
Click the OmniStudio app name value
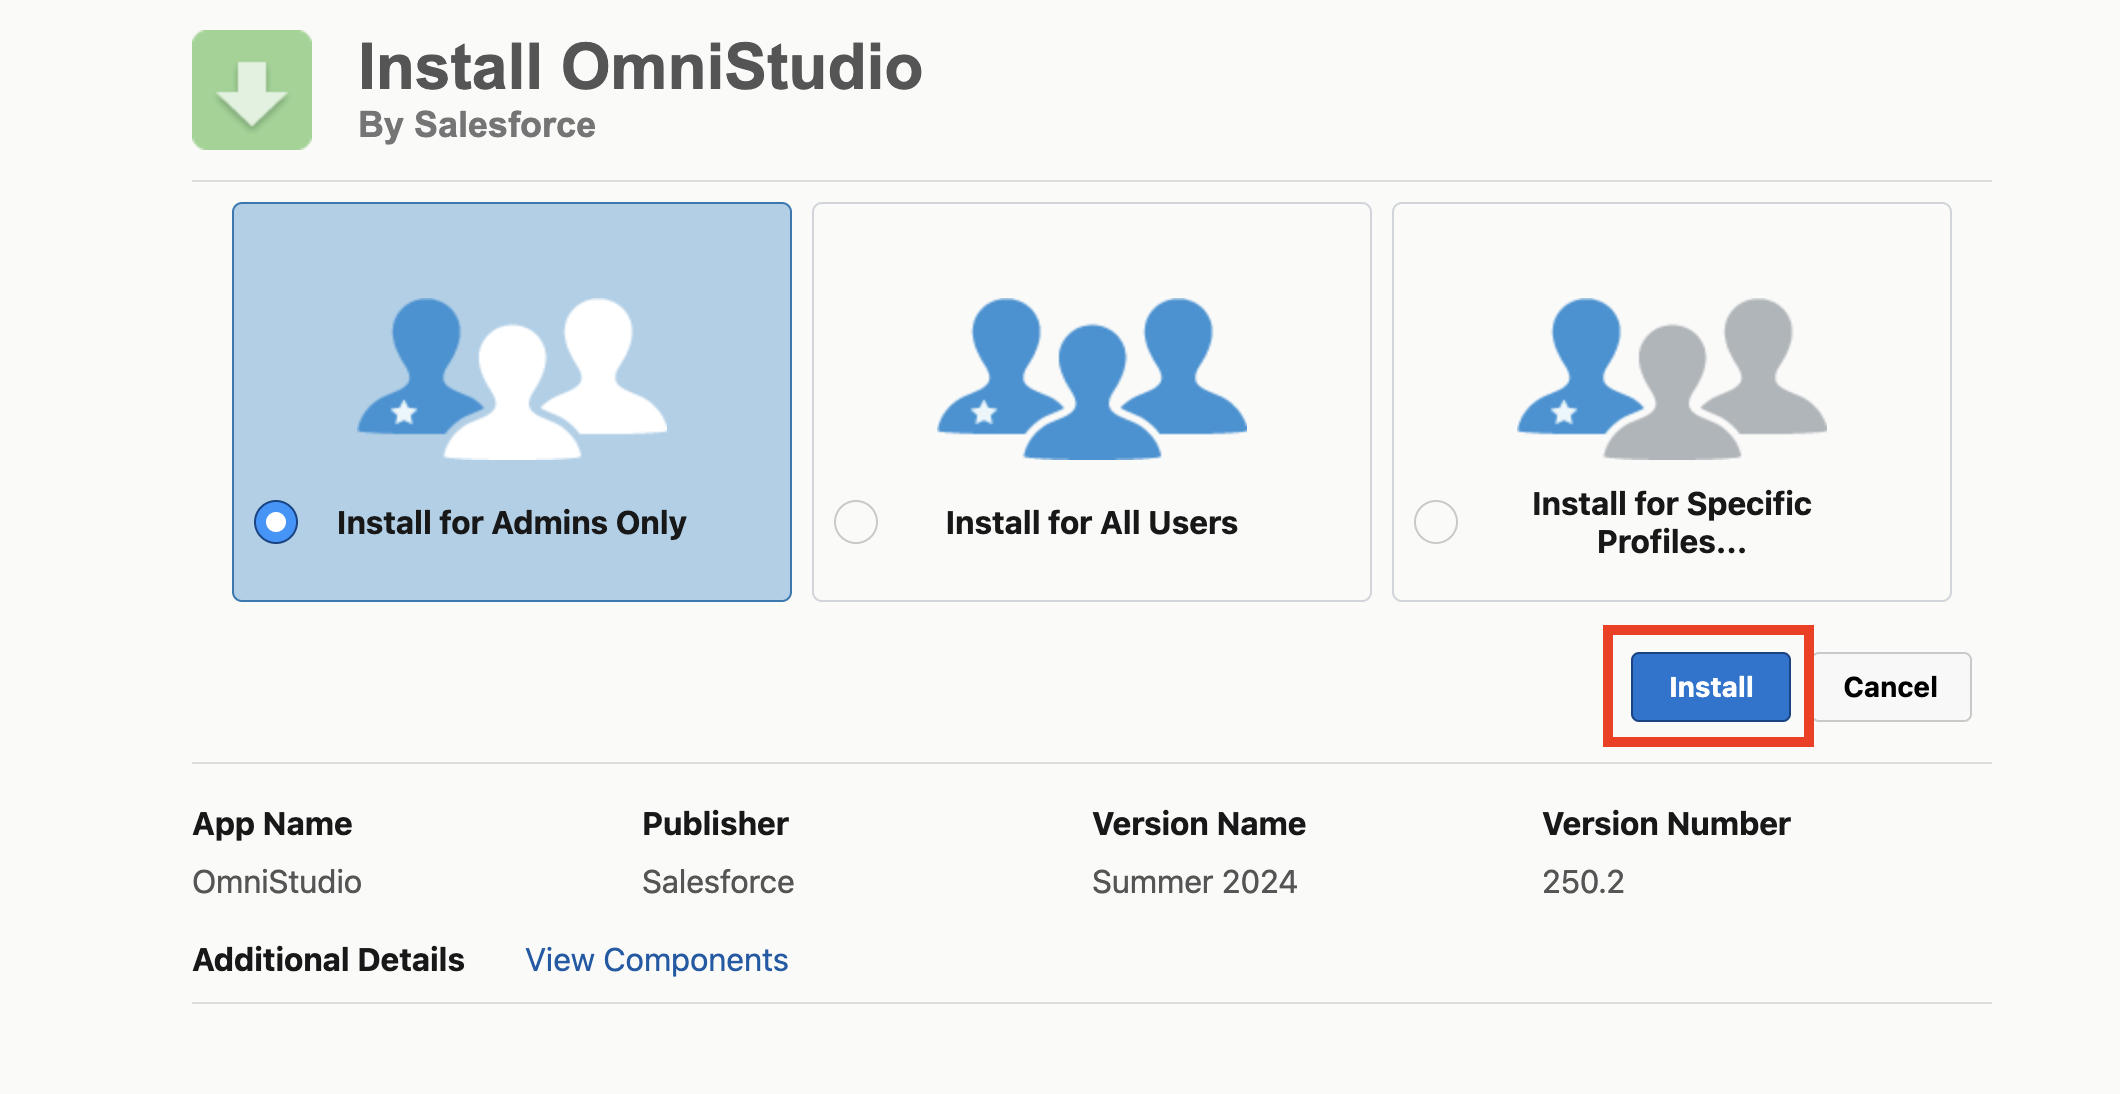pos(277,882)
